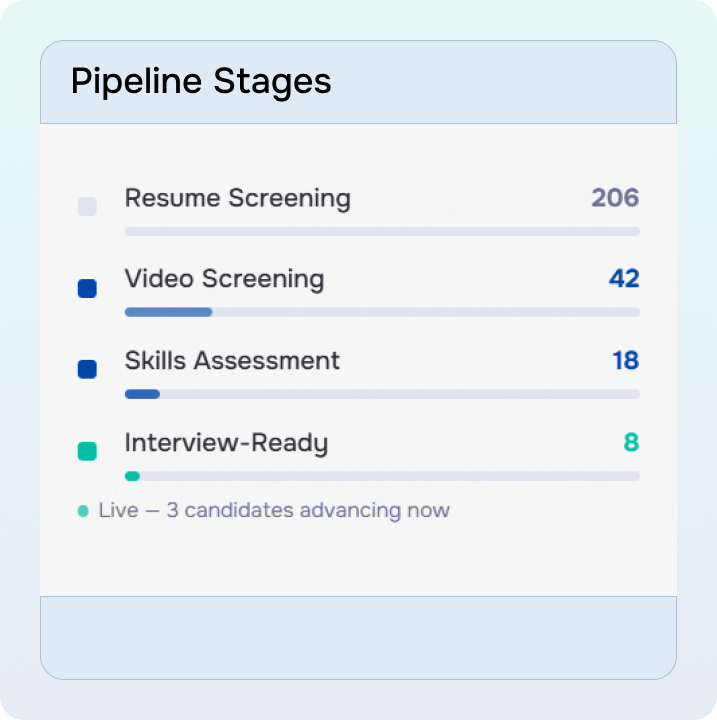Click the green Live status dot

83,511
